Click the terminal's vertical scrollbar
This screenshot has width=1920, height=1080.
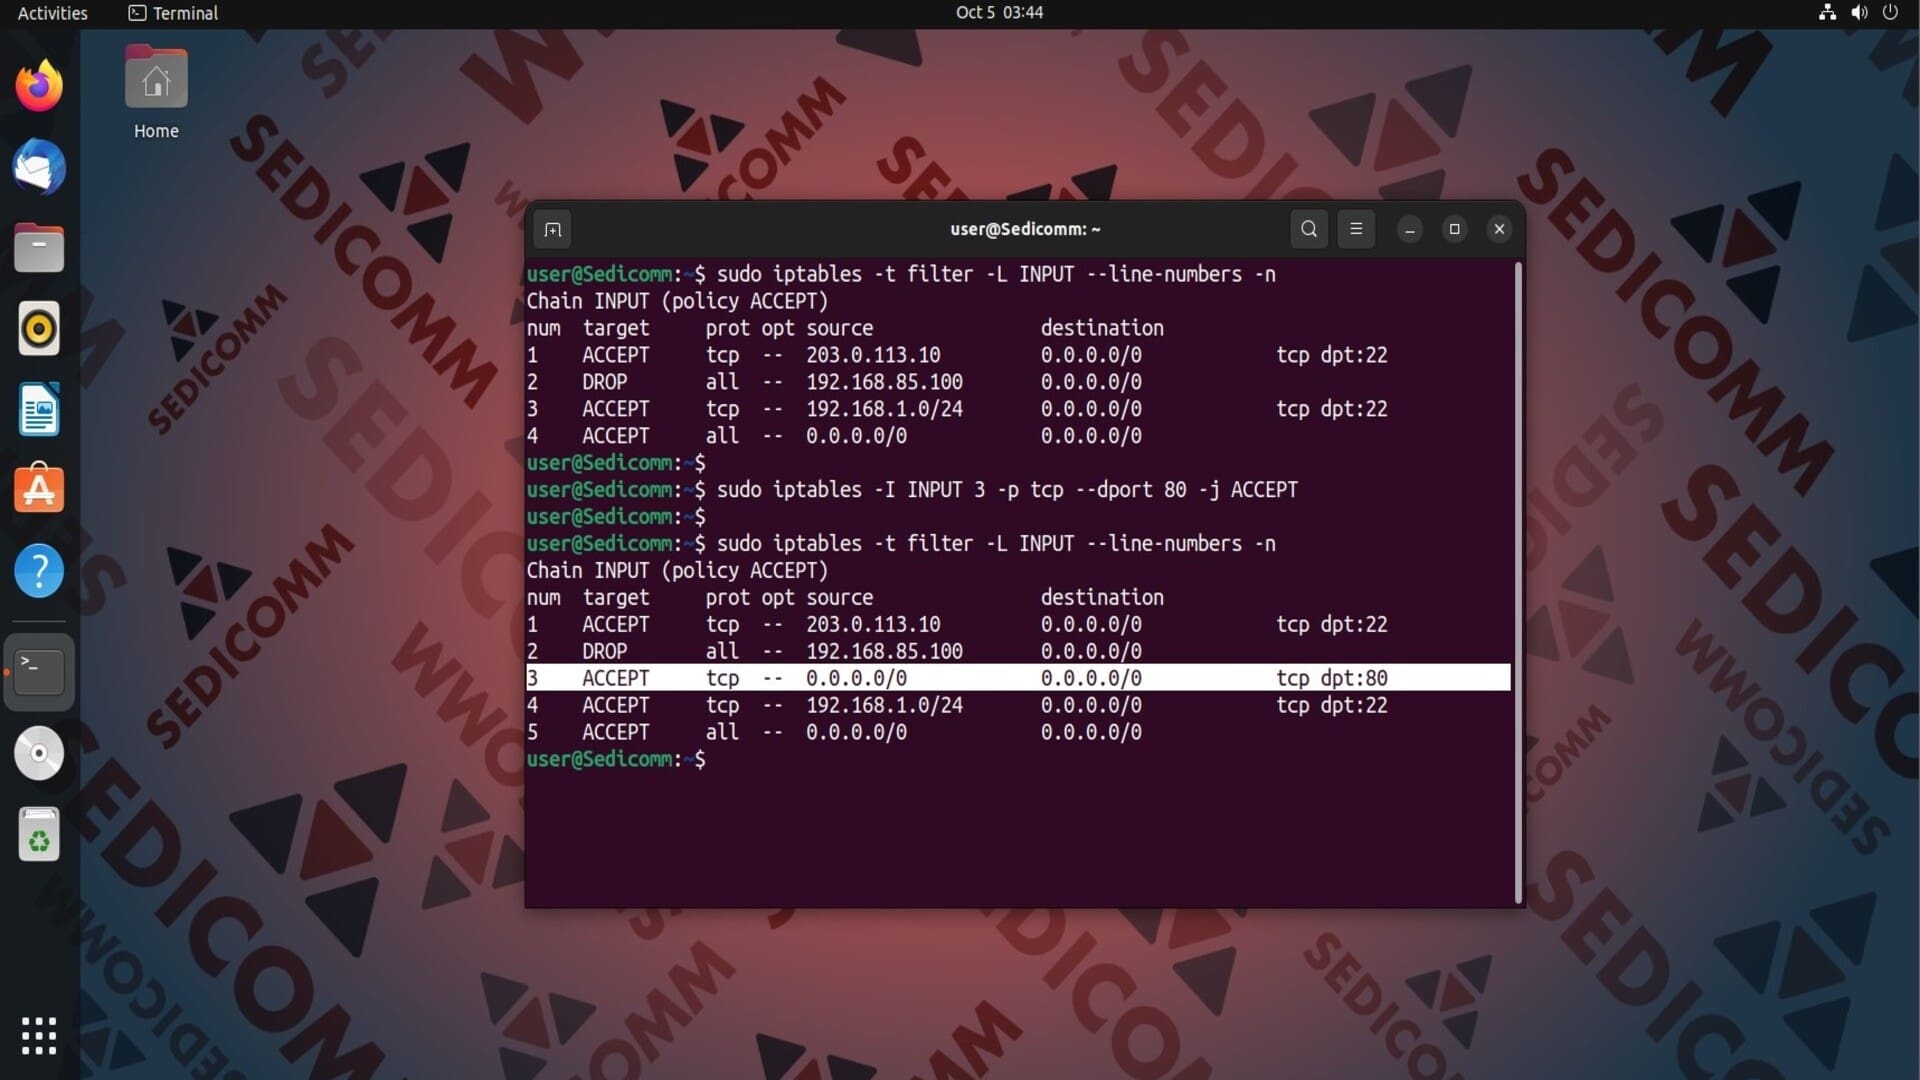(1518, 580)
